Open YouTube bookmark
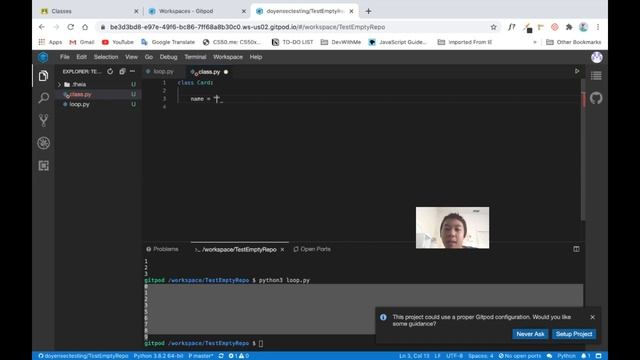640x360 pixels. 118,42
